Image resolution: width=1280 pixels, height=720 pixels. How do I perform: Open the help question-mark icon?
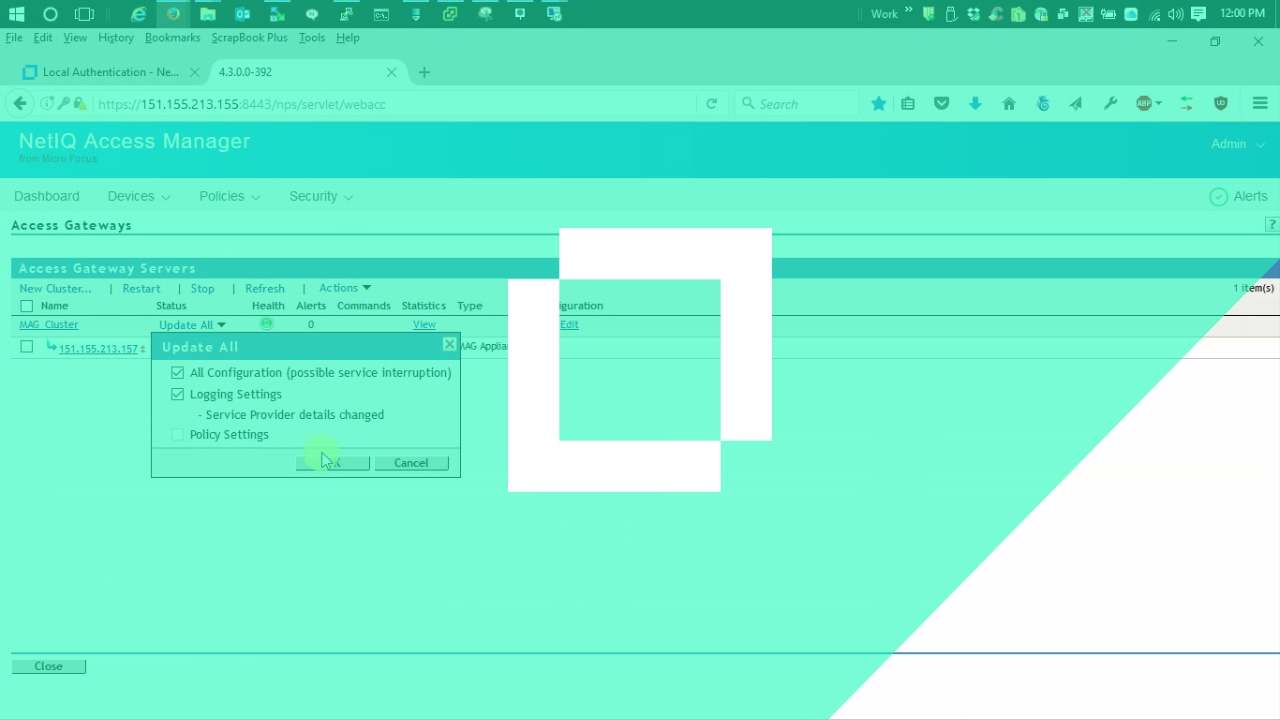click(1272, 225)
